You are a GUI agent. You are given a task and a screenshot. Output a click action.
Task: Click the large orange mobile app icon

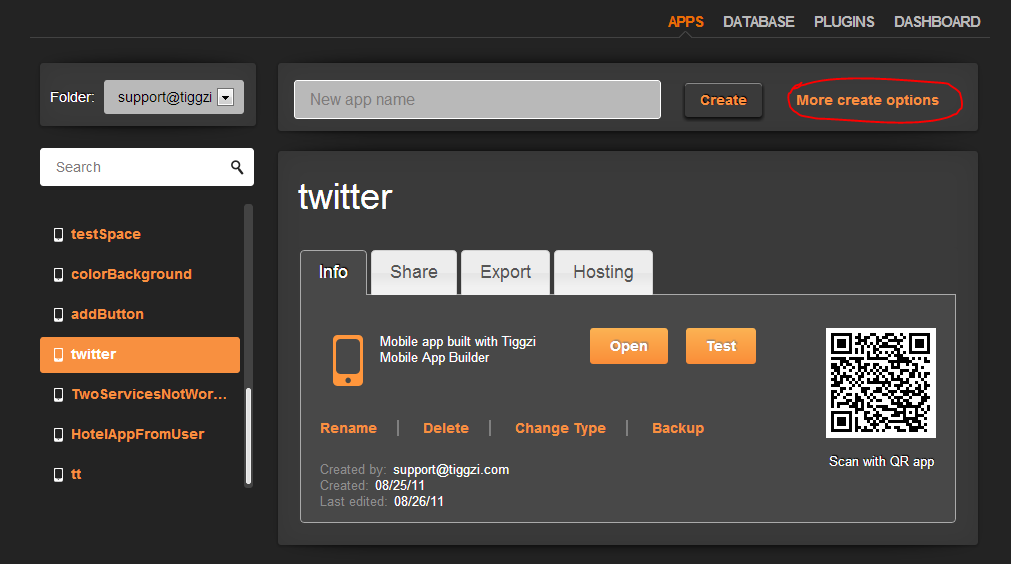pos(348,360)
